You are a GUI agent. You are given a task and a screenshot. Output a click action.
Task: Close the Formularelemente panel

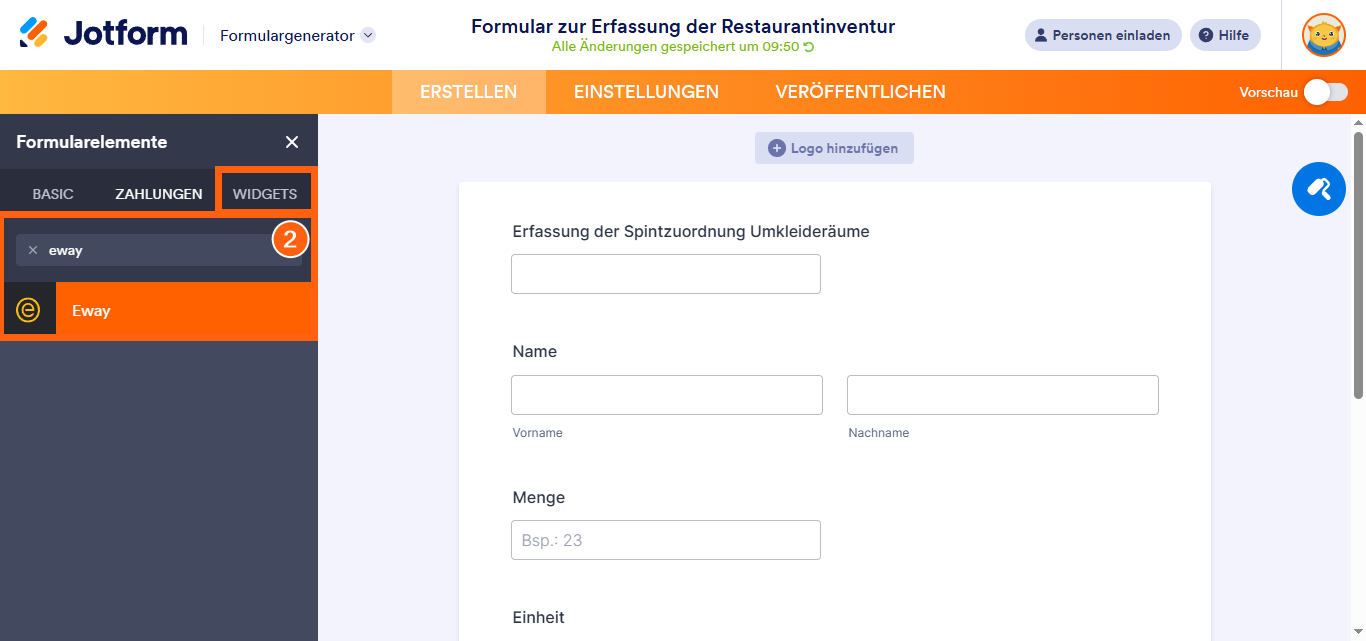click(291, 141)
